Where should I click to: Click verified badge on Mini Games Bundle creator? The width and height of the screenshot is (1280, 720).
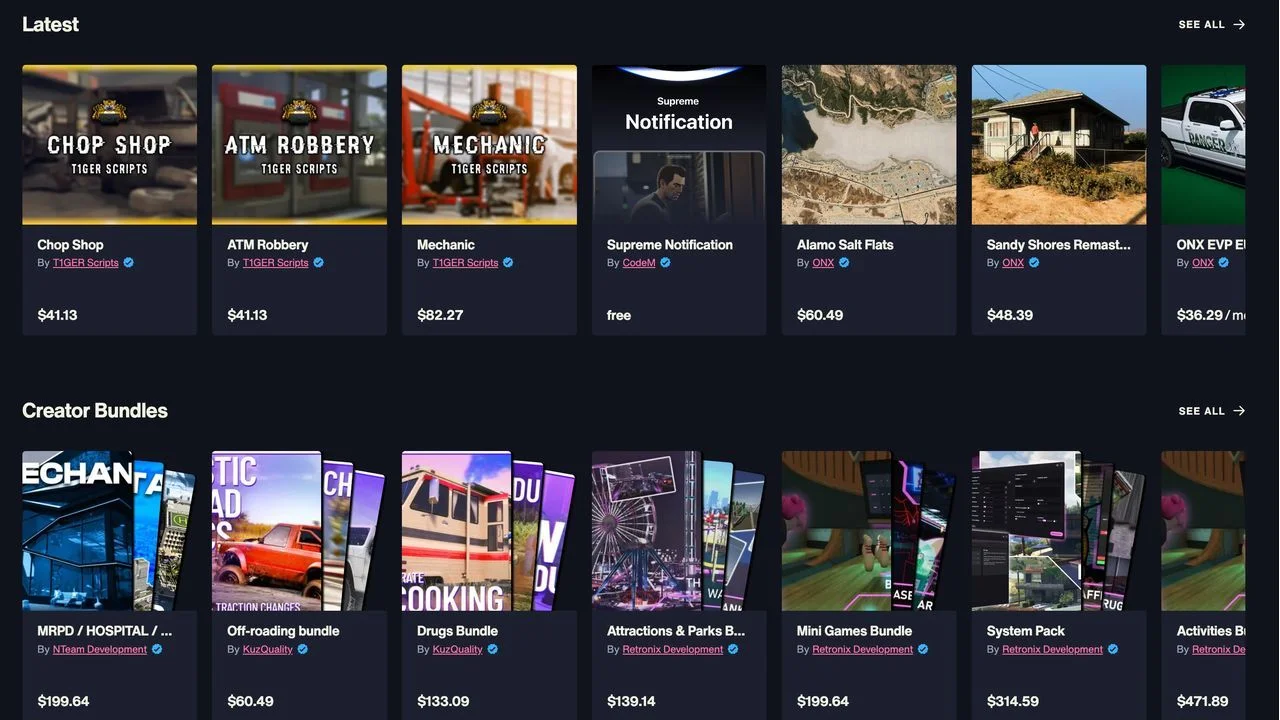pos(923,649)
